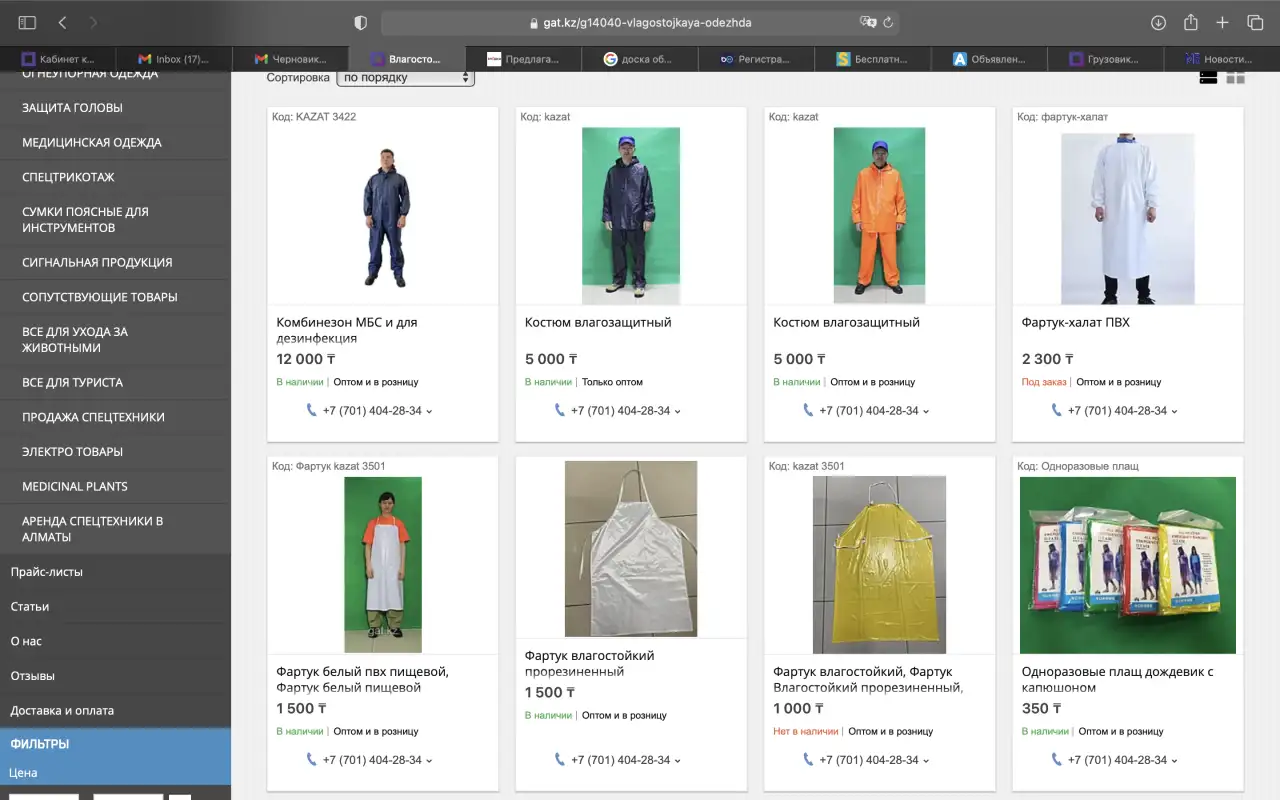
Task: Click phone icon on Одноразовые плащ дождевик card
Action: click(x=1055, y=760)
